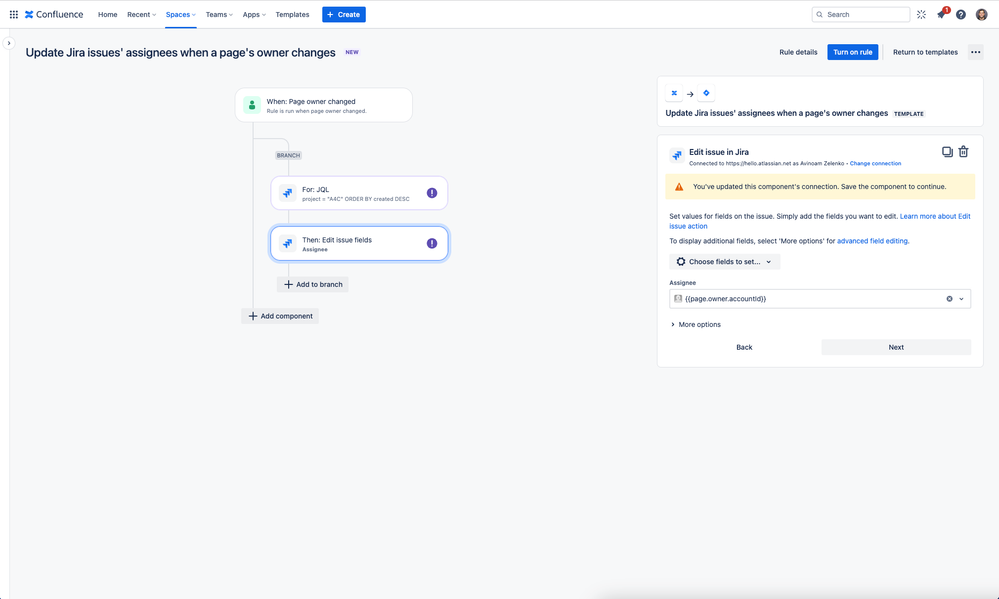This screenshot has height=599, width=999.
Task: Open the Templates page
Action: pos(292,14)
